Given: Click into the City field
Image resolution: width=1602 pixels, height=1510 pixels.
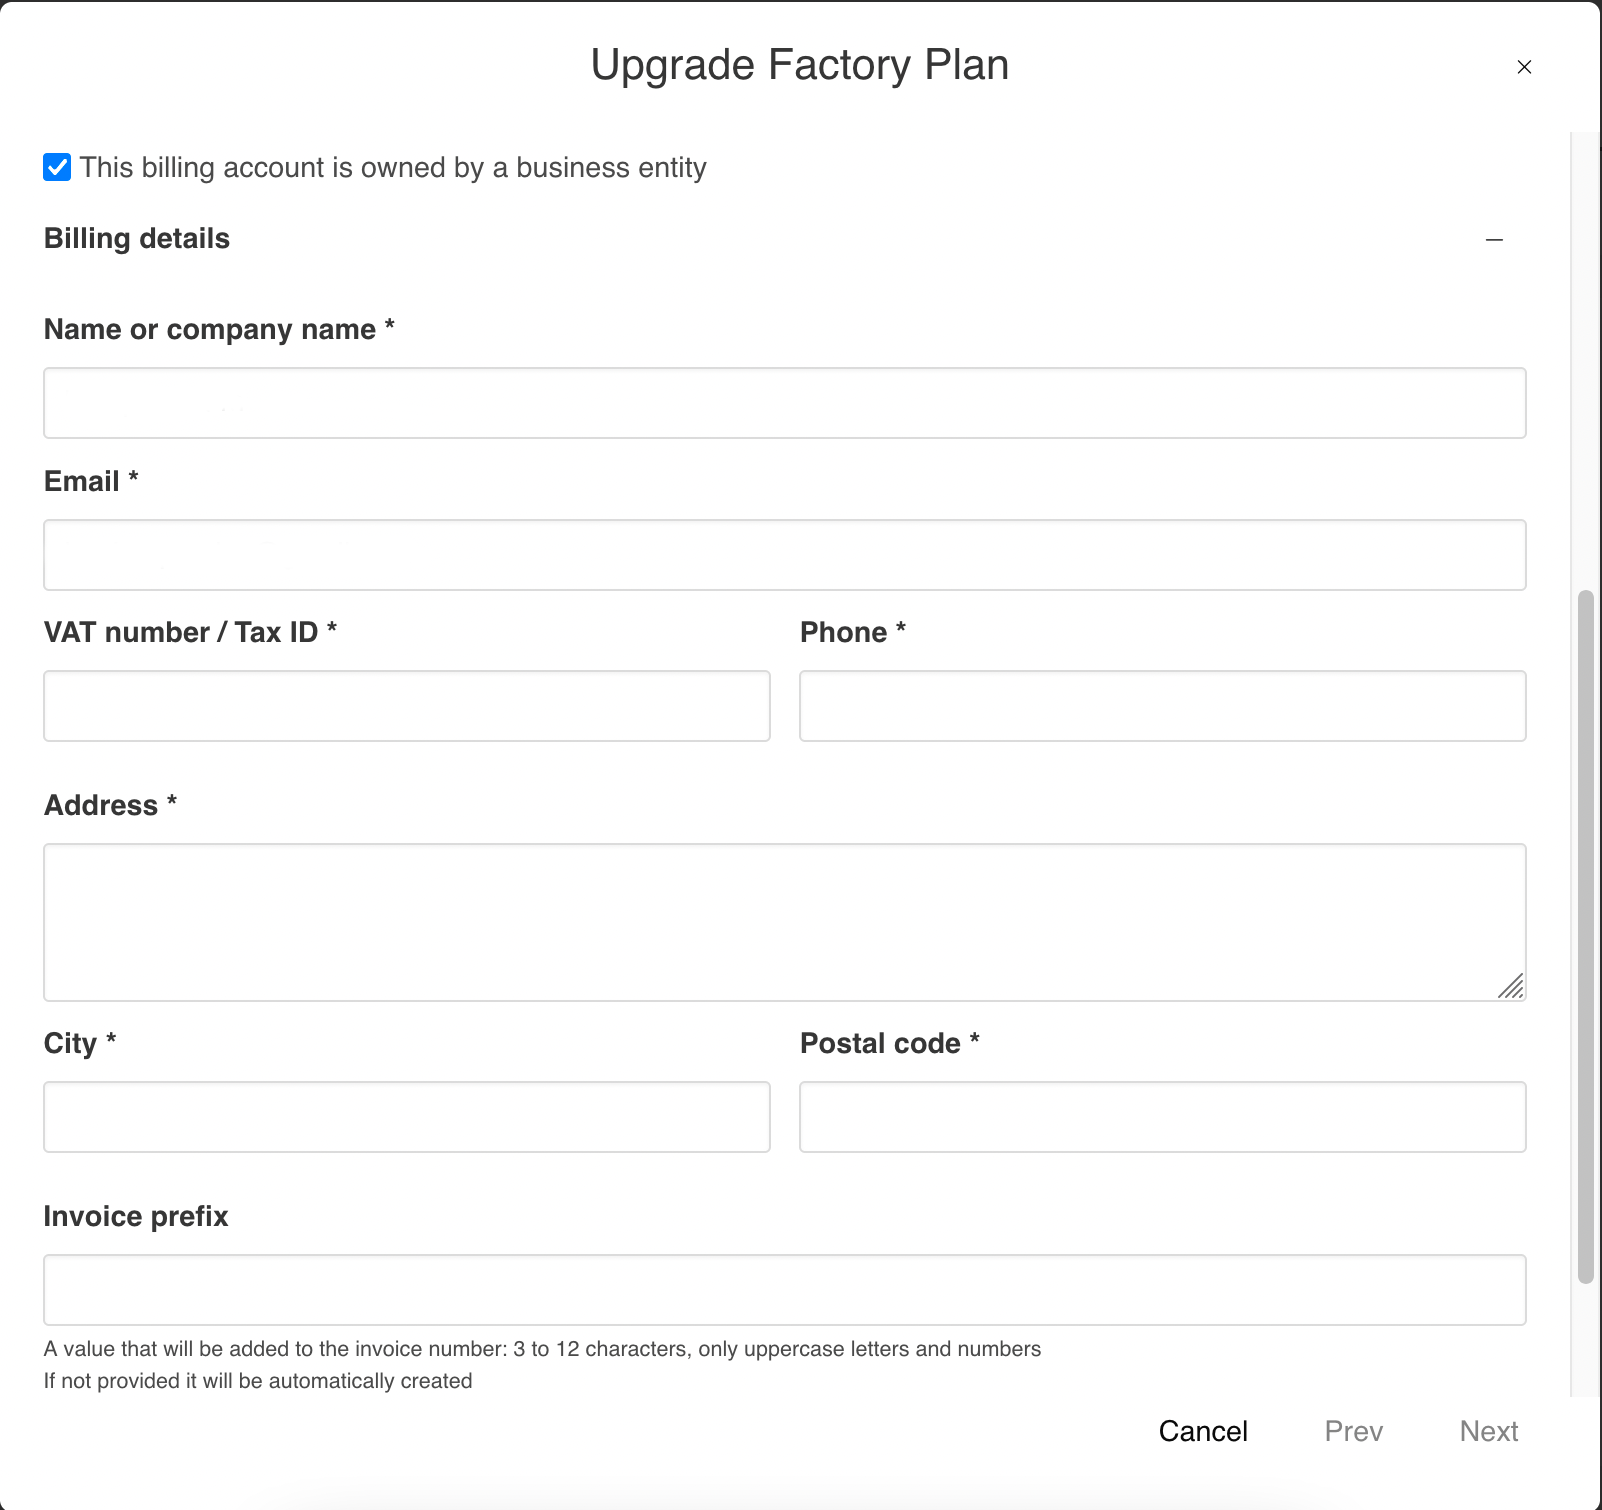Looking at the screenshot, I should point(406,1117).
